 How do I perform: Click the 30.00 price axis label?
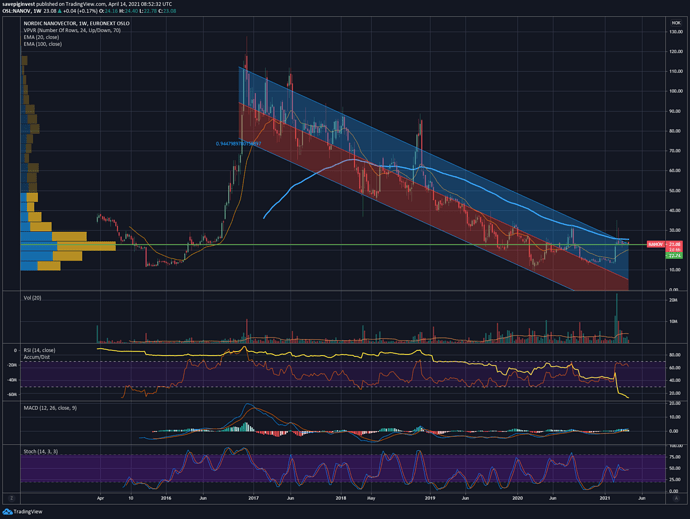pyautogui.click(x=676, y=231)
